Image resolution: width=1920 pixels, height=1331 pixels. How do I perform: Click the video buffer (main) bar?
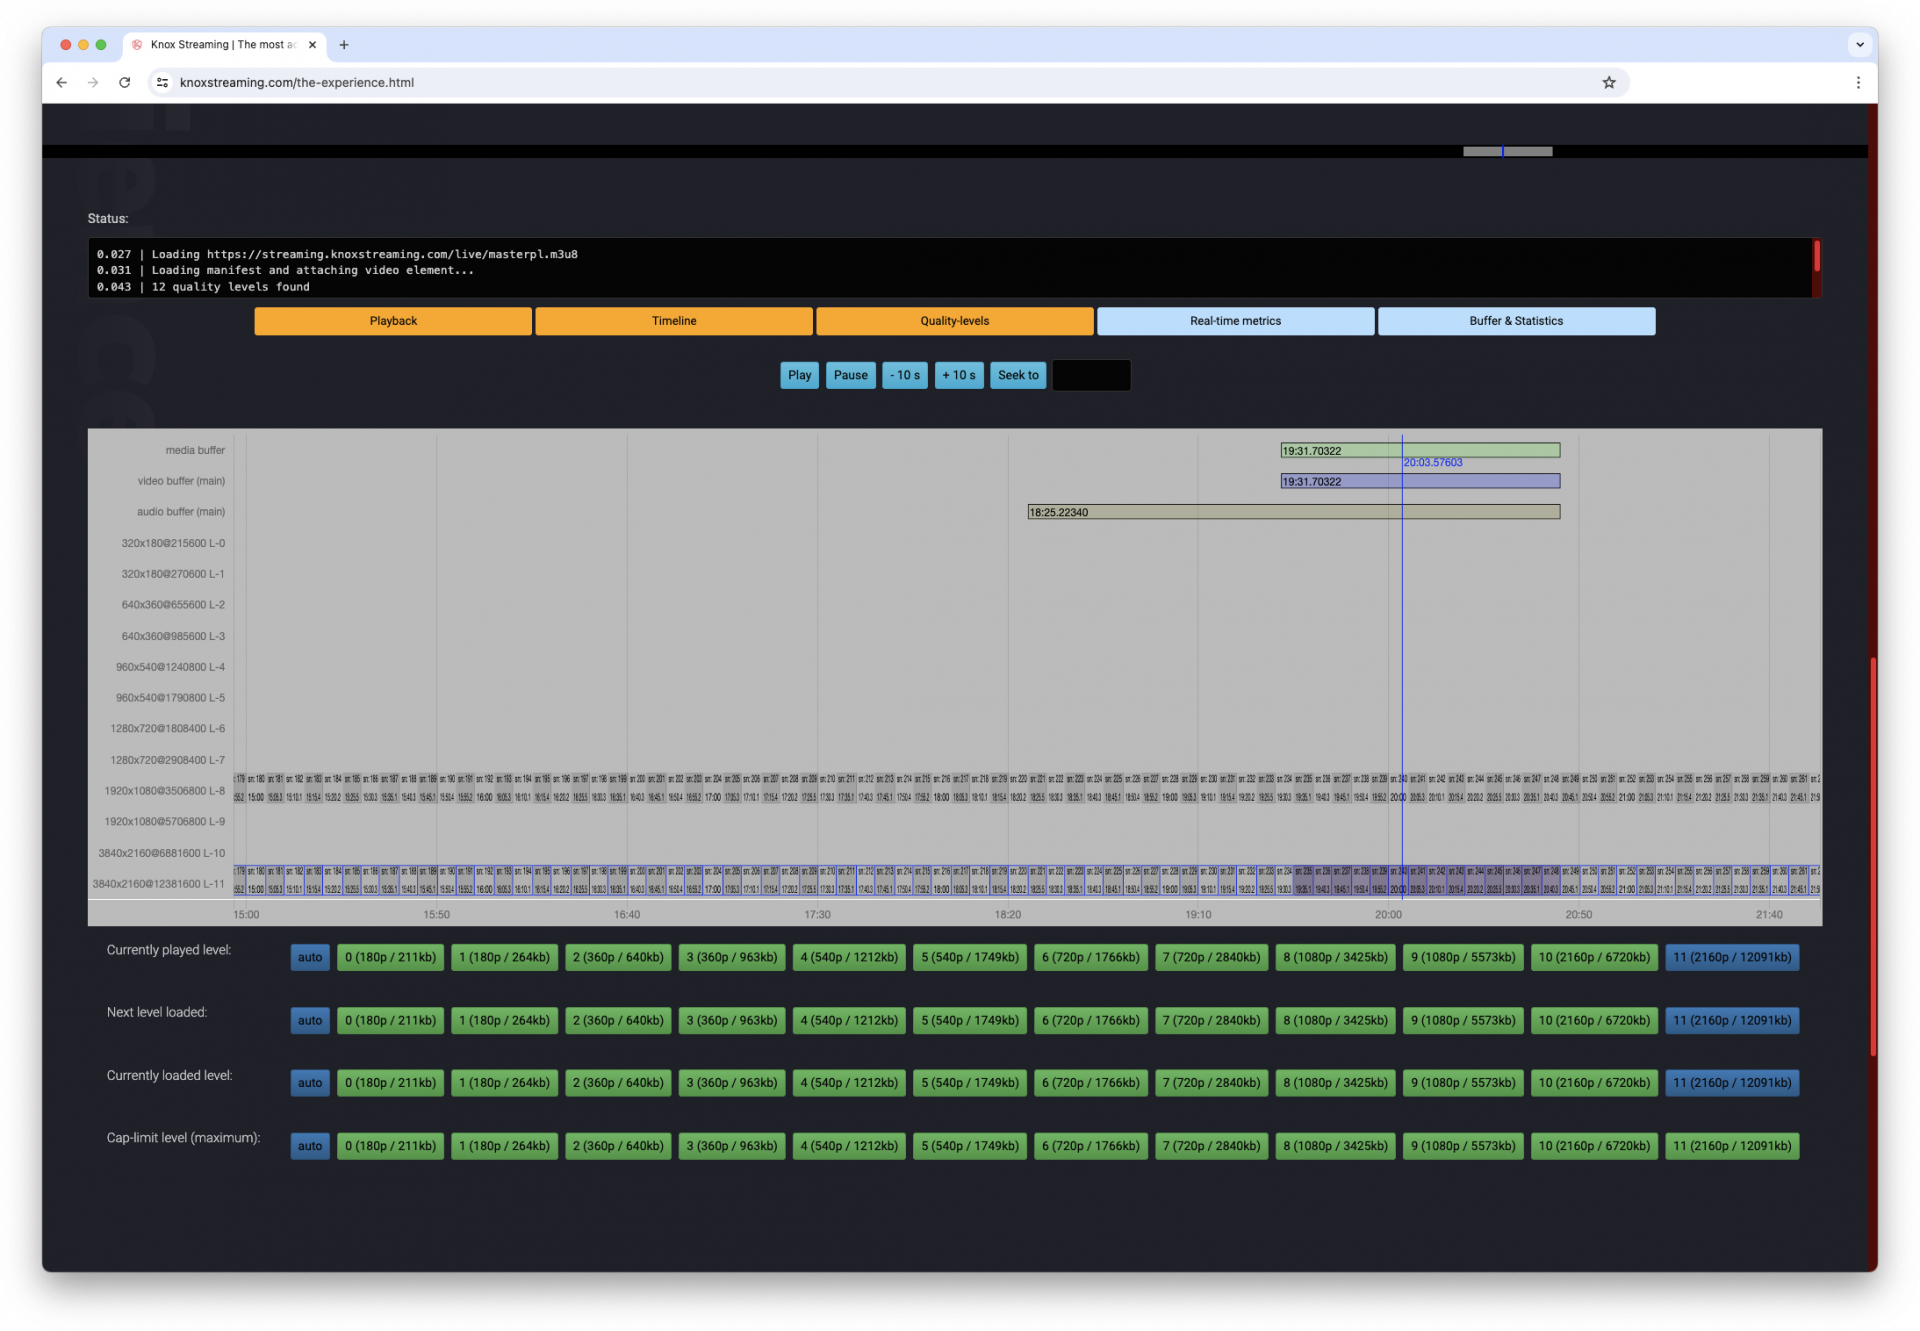(1420, 482)
